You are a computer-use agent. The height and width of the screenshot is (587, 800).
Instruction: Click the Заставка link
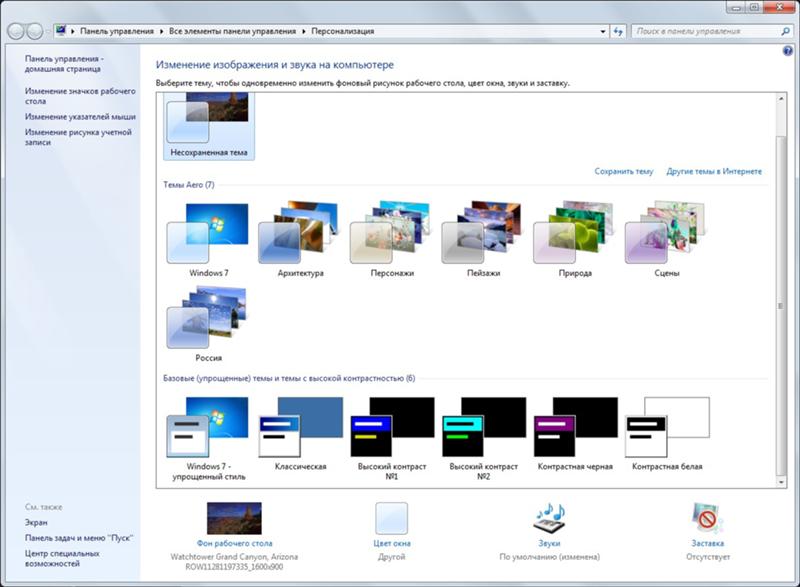[x=708, y=543]
